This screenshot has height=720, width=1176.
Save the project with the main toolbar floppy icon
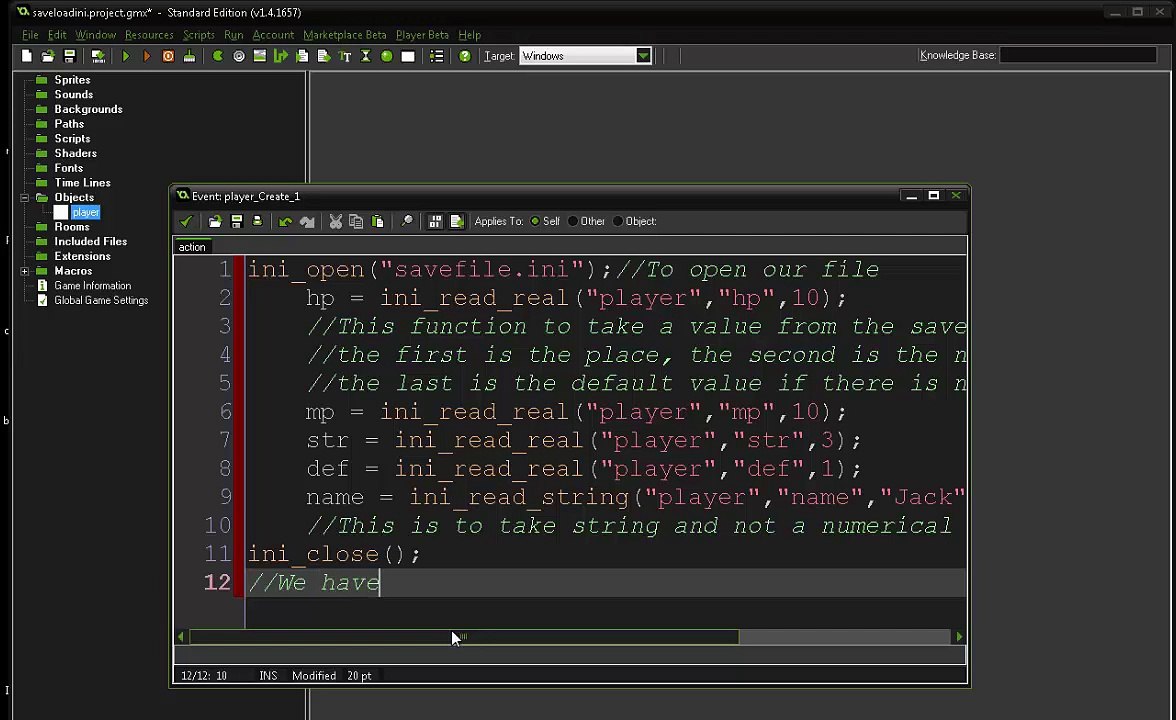click(70, 56)
